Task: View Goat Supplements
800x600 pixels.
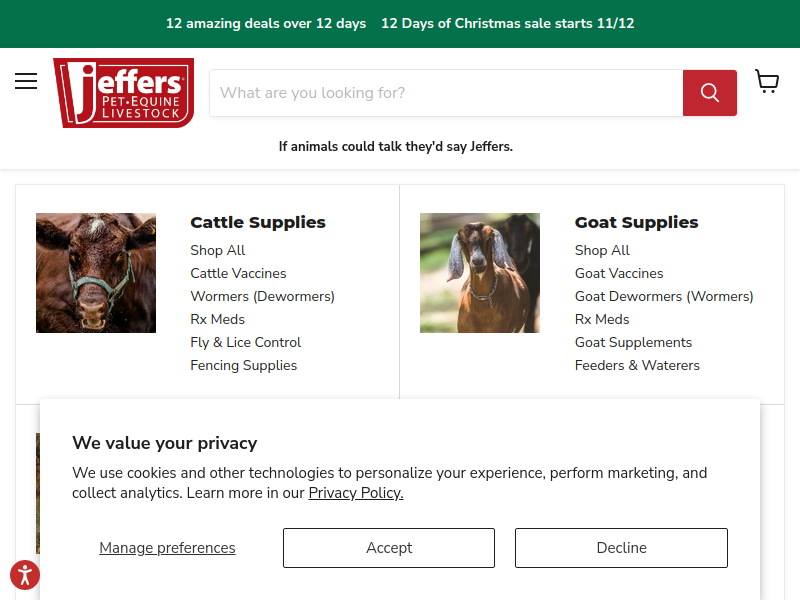Action: tap(633, 342)
